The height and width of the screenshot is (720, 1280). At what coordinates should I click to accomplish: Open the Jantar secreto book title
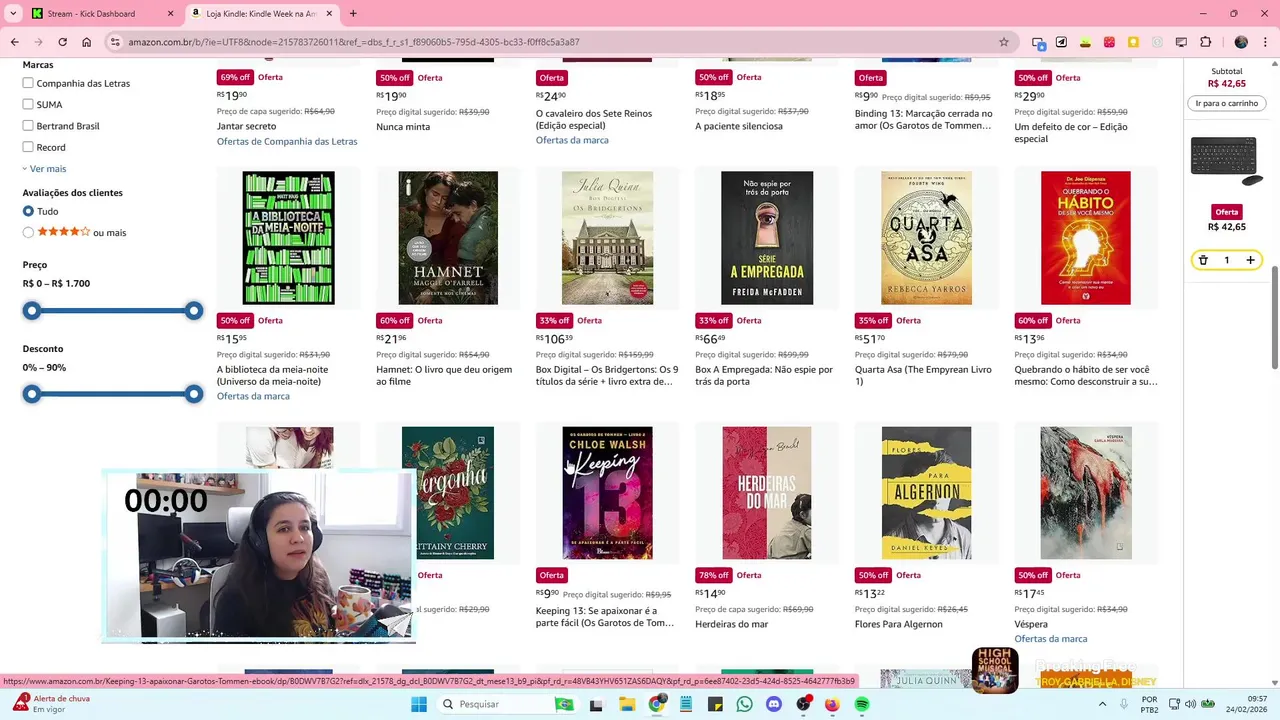[x=246, y=126]
